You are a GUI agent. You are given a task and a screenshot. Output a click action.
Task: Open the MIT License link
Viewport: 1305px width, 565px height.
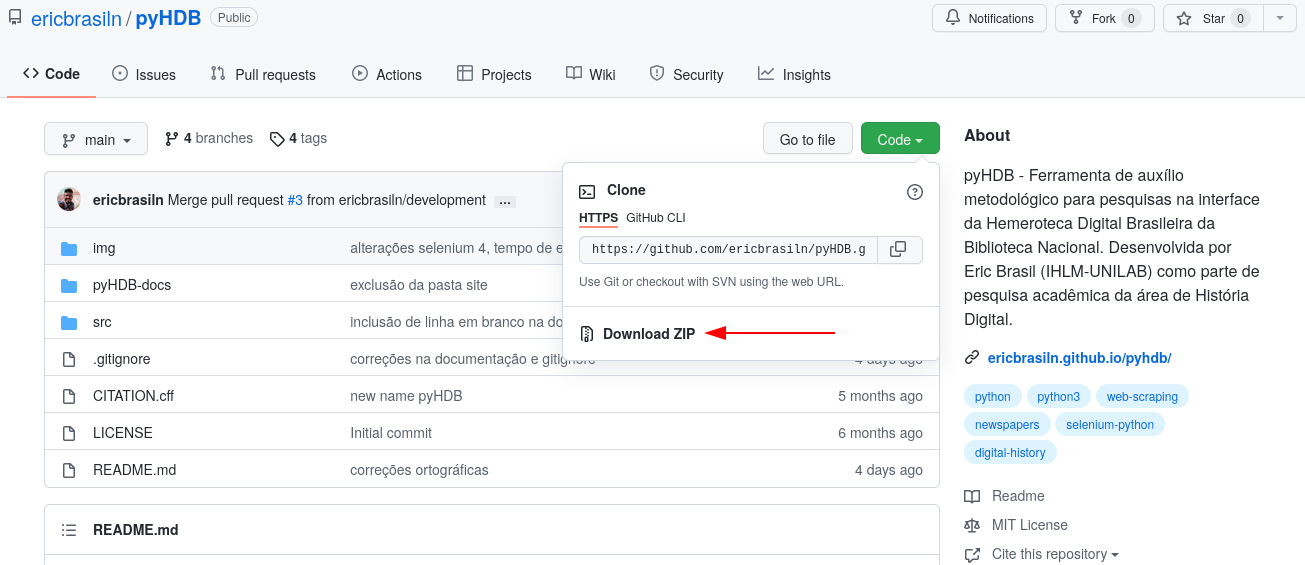pyautogui.click(x=1016, y=525)
